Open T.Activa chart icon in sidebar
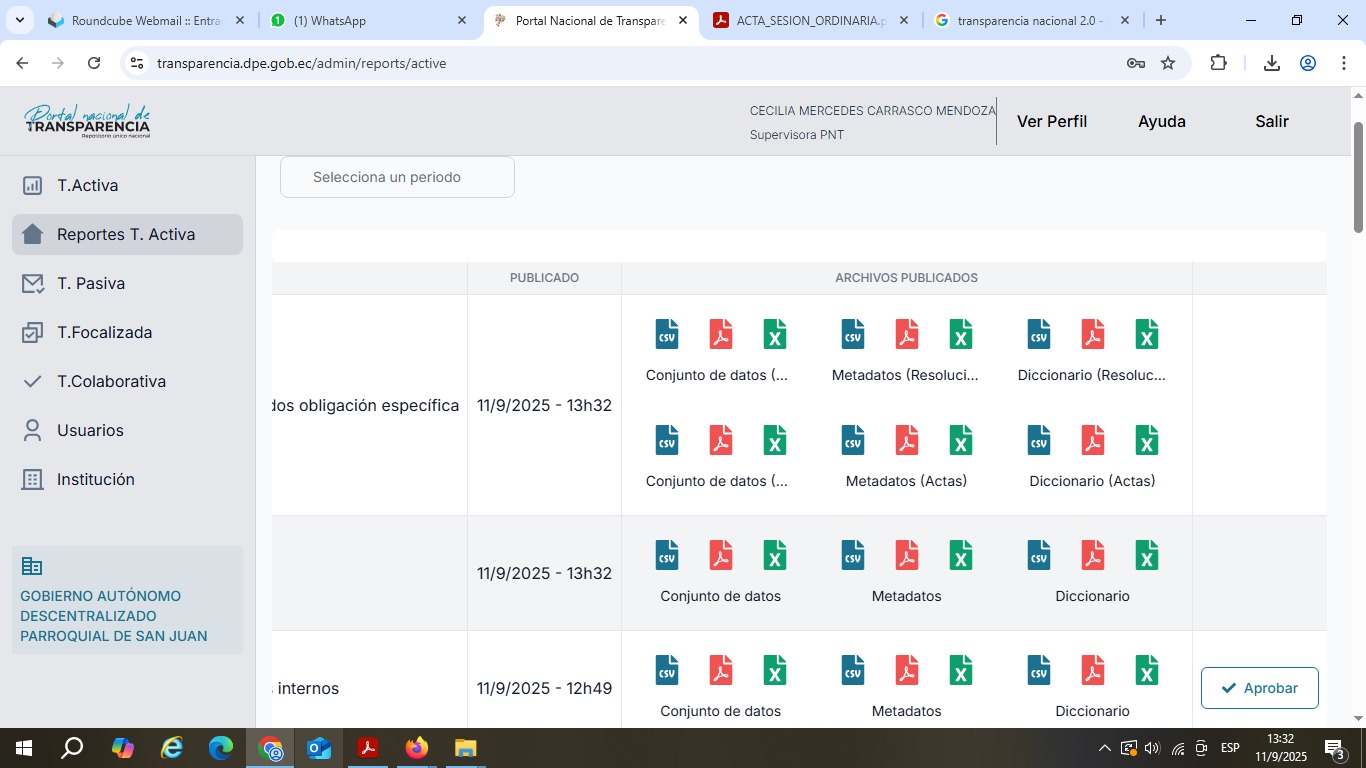1366x768 pixels. 33,186
